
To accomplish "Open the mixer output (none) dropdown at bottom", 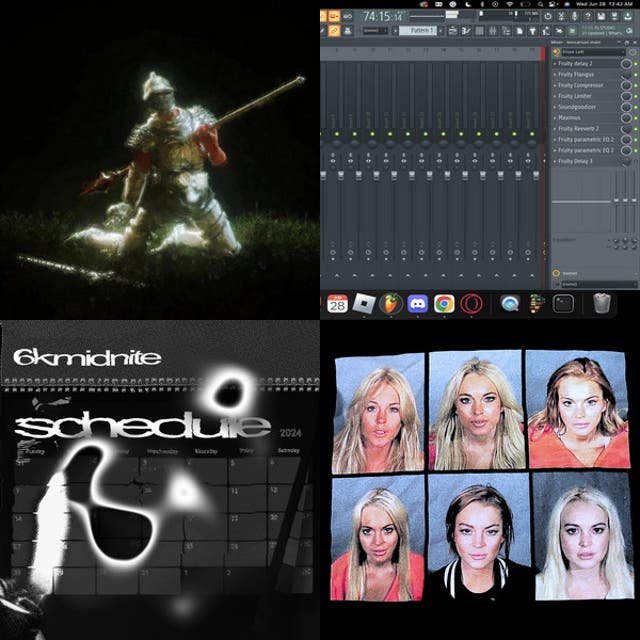I will pos(598,284).
